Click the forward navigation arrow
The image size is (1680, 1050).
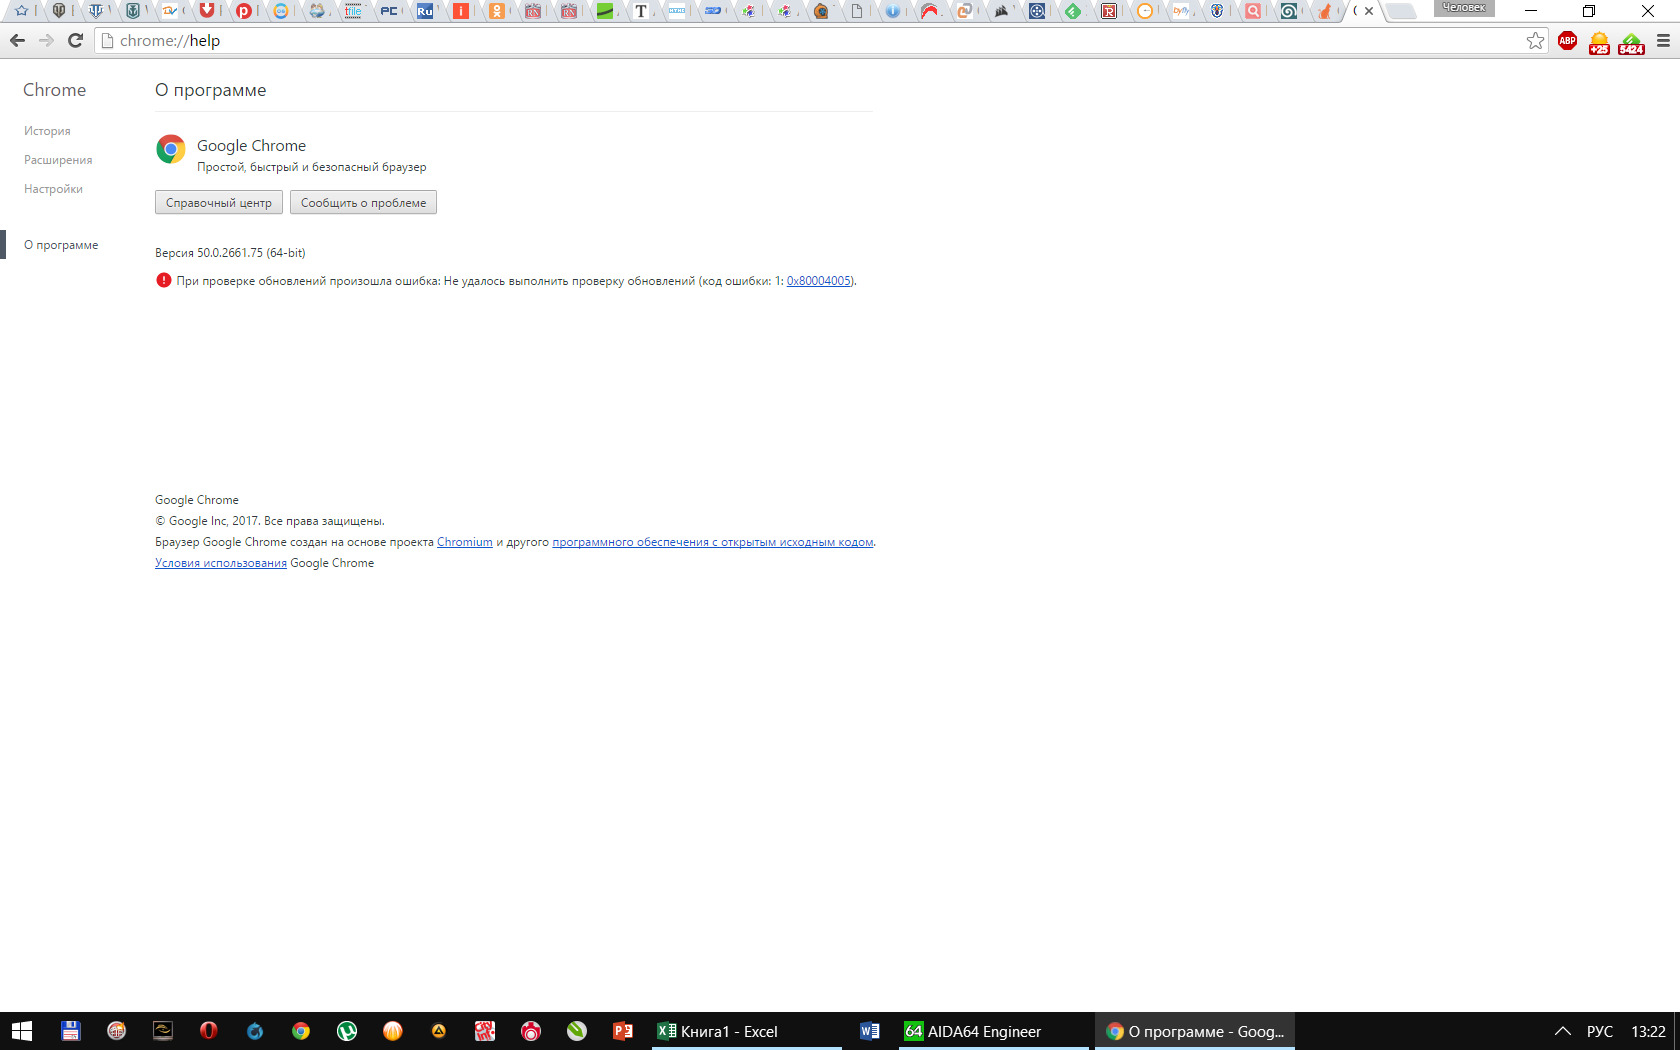46,40
